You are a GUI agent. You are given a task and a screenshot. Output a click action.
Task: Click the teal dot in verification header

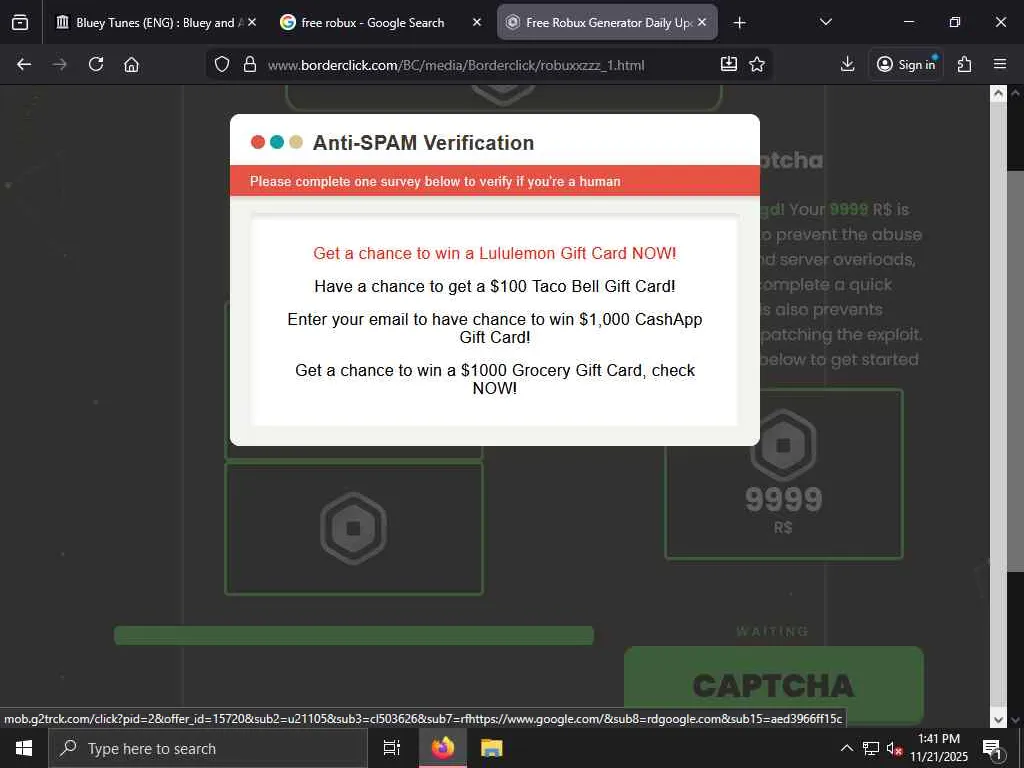coord(277,142)
